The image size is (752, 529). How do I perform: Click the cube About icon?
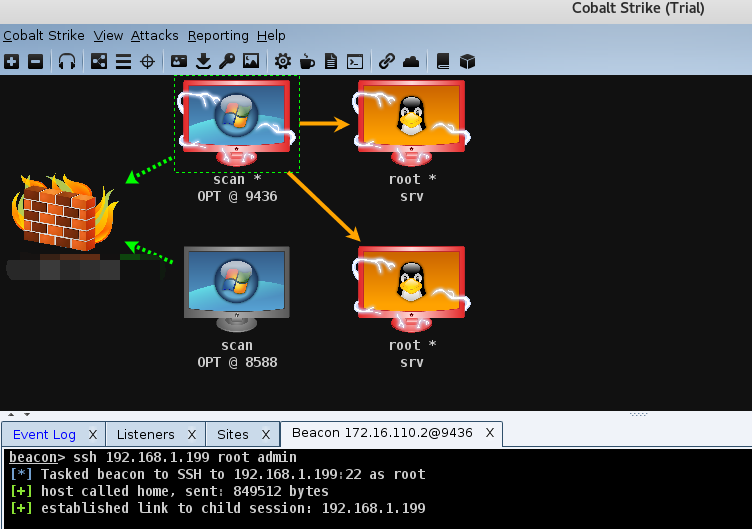point(467,61)
